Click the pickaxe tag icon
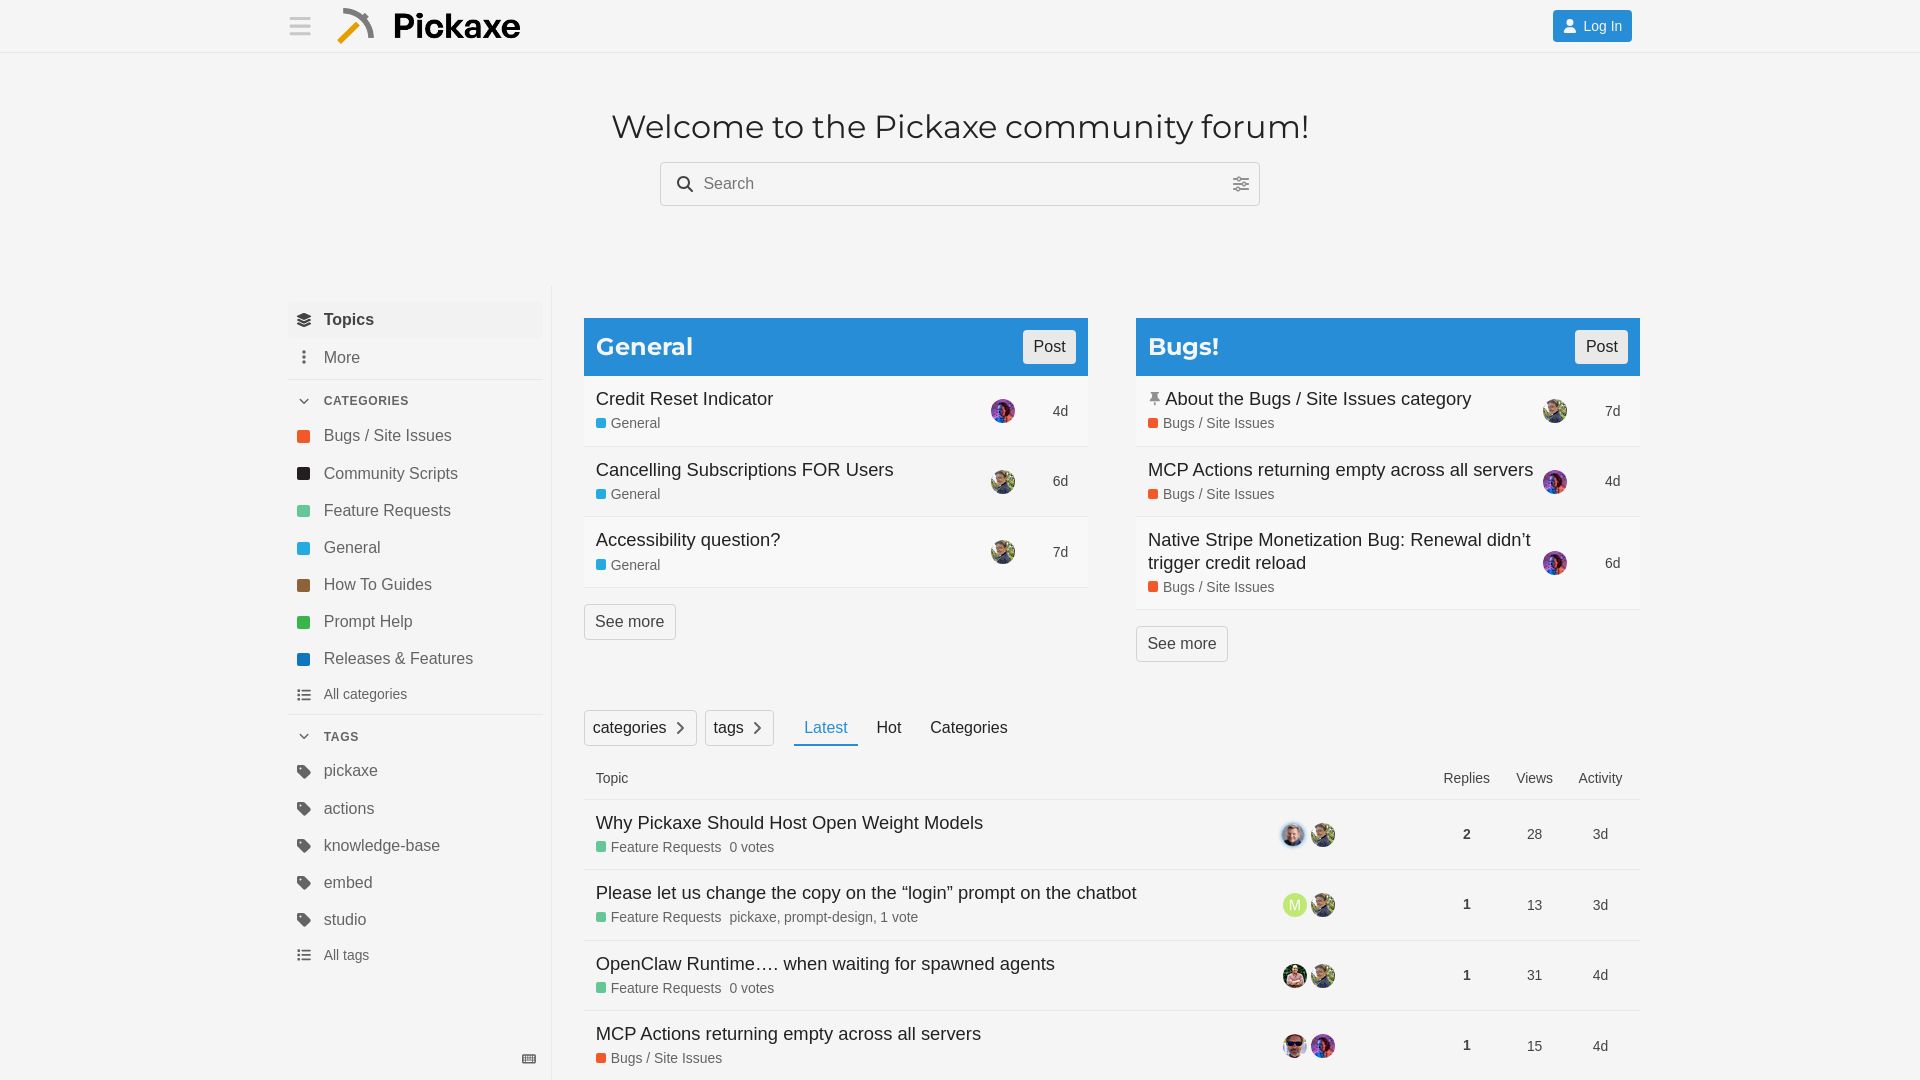1920x1080 pixels. point(304,772)
